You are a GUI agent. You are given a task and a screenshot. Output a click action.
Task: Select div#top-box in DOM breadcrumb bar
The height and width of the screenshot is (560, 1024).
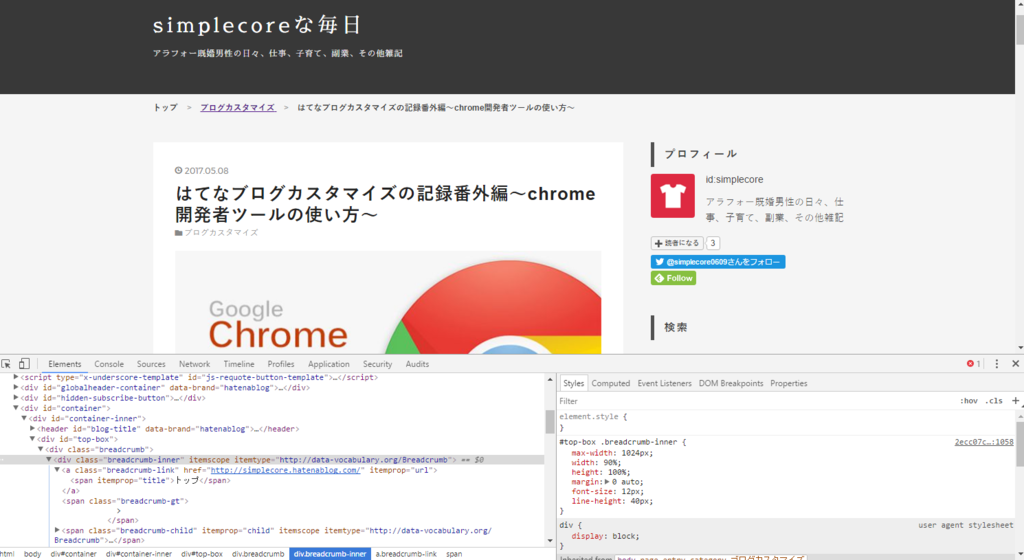coord(202,553)
